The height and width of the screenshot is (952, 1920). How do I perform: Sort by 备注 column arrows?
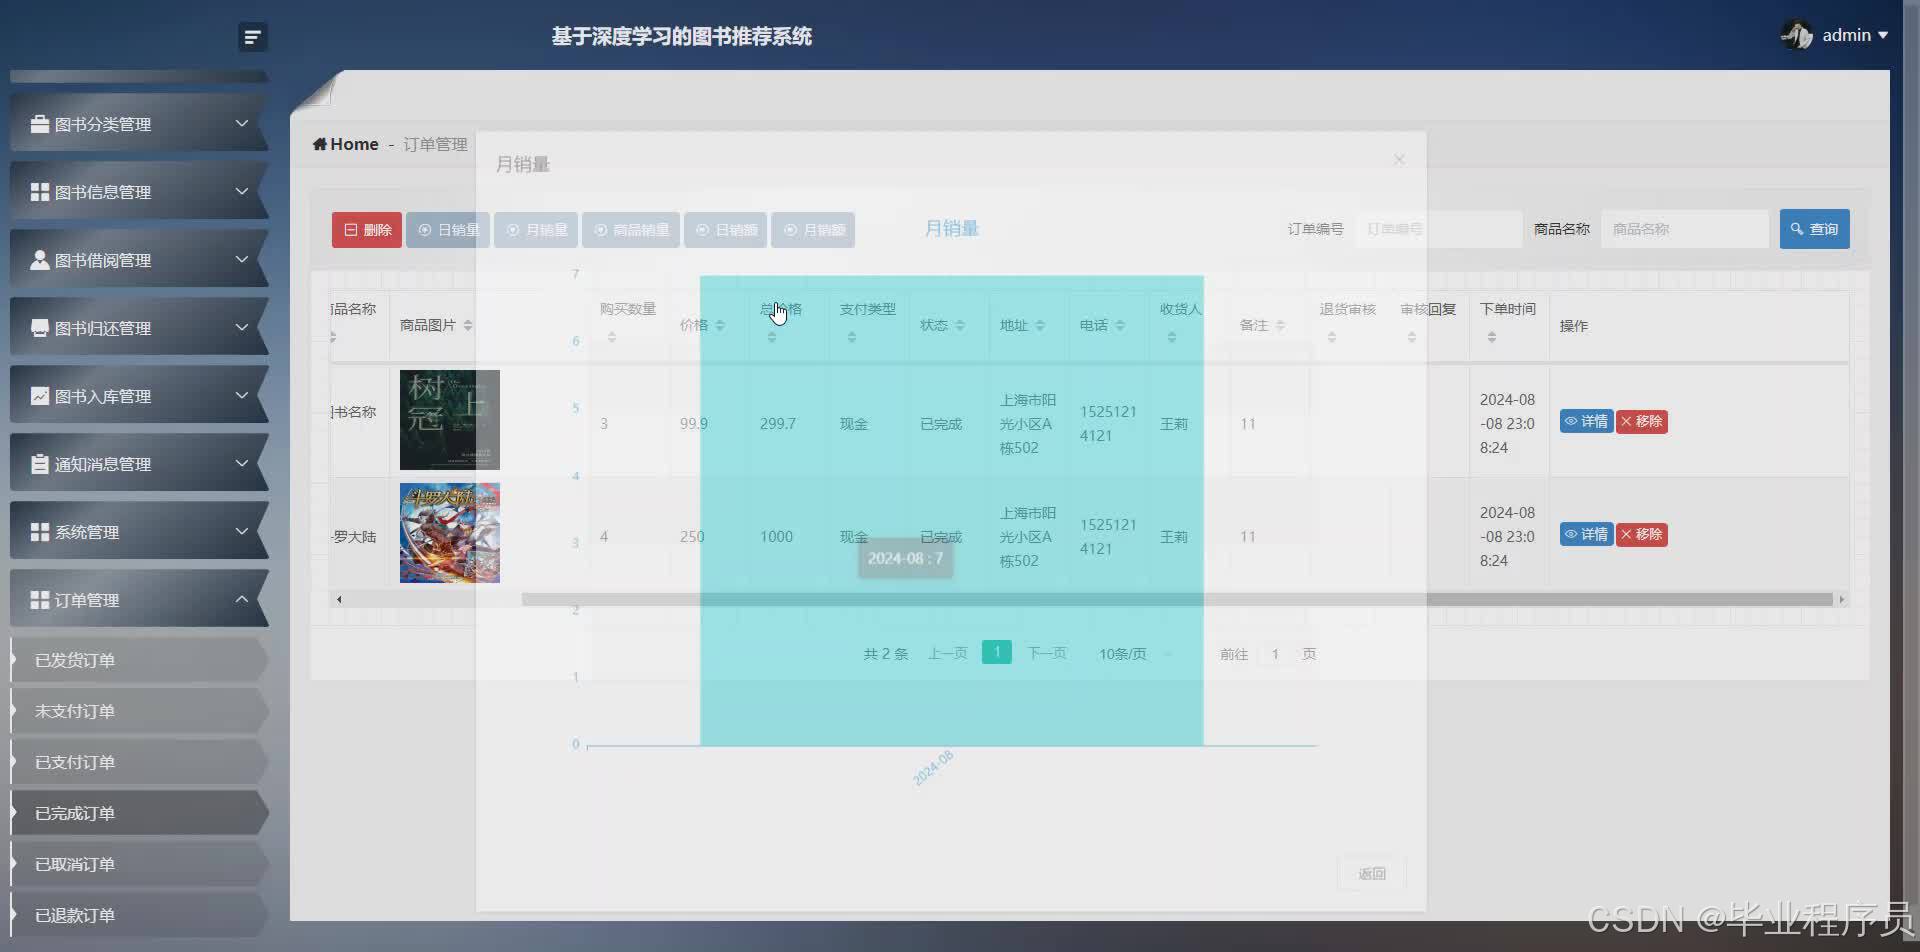click(x=1280, y=326)
